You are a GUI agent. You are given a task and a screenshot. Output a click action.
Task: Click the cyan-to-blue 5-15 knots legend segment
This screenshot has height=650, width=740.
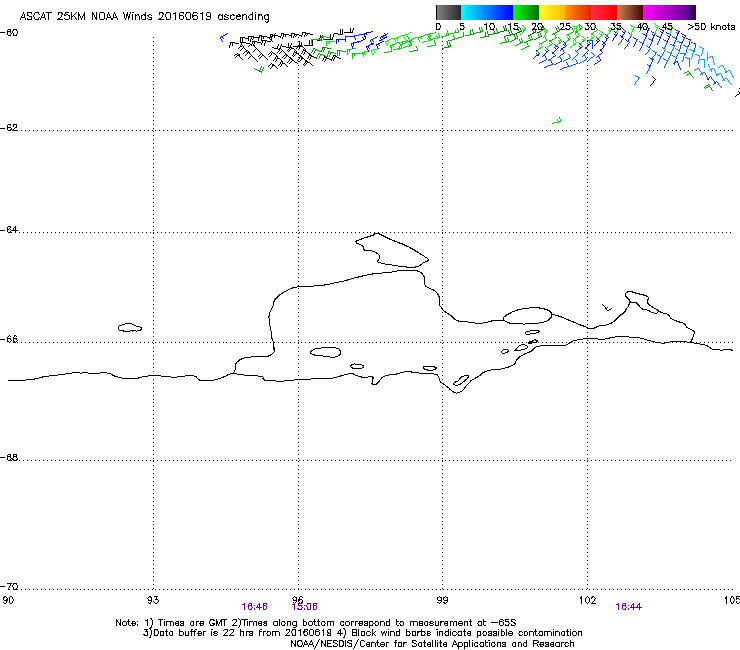(487, 12)
